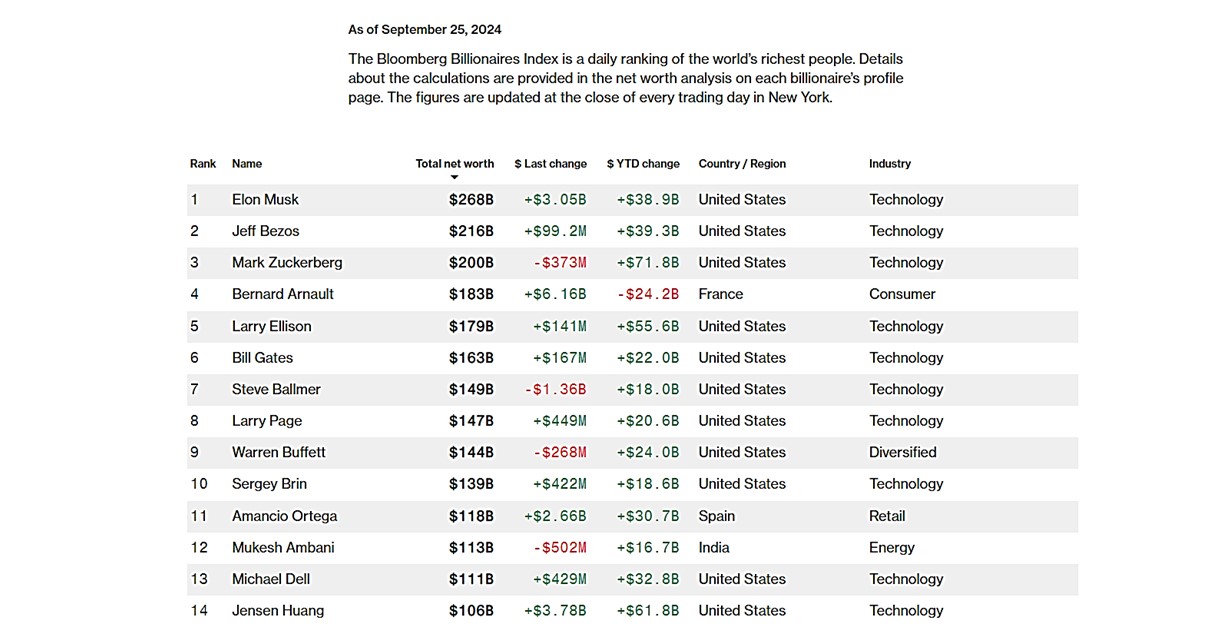Open the Bill Gates profile
Screen dimensions: 1210x624
tap(262, 358)
